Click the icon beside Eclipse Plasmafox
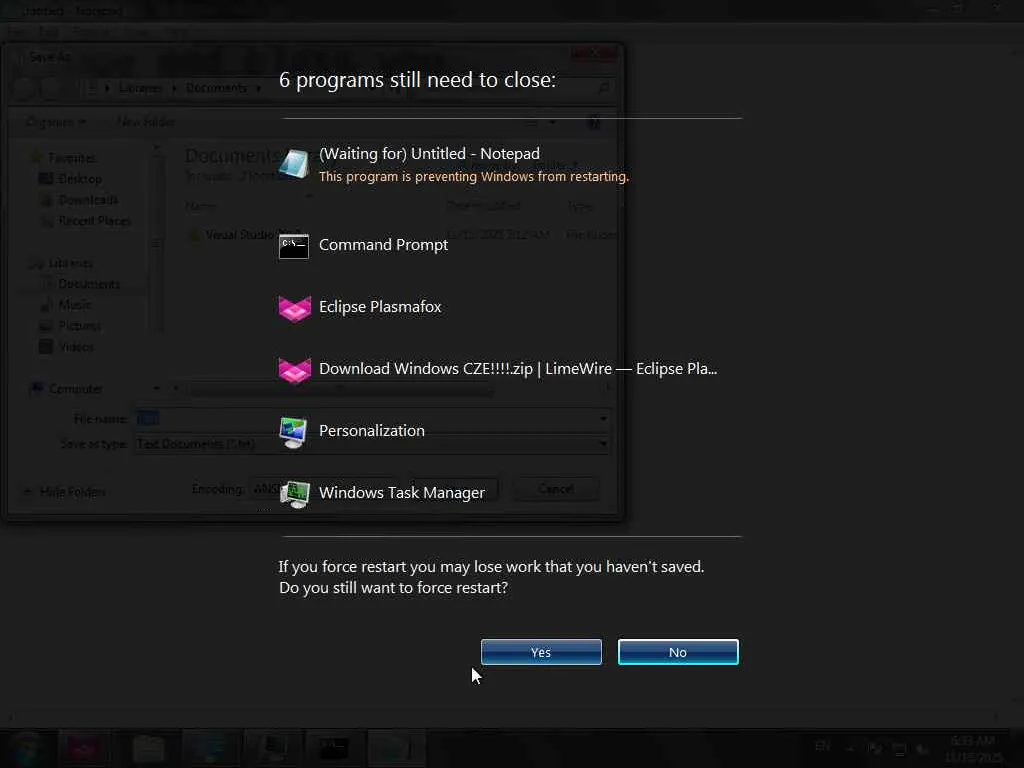This screenshot has height=768, width=1024. tap(295, 308)
